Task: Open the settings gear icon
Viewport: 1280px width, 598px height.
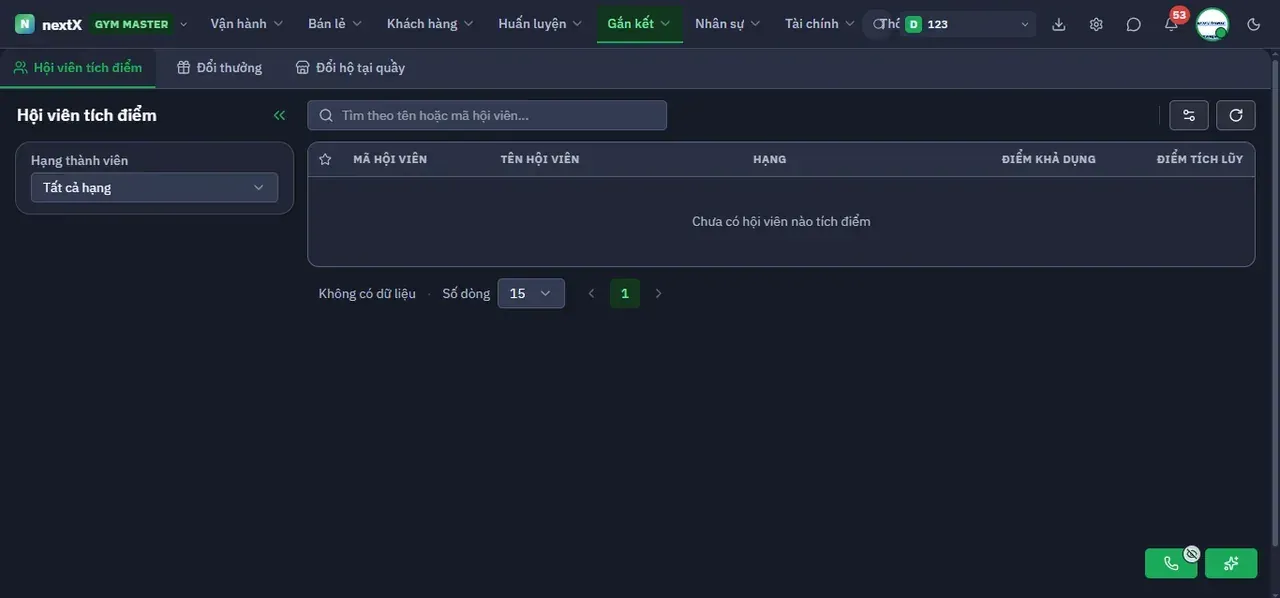Action: [x=1096, y=24]
